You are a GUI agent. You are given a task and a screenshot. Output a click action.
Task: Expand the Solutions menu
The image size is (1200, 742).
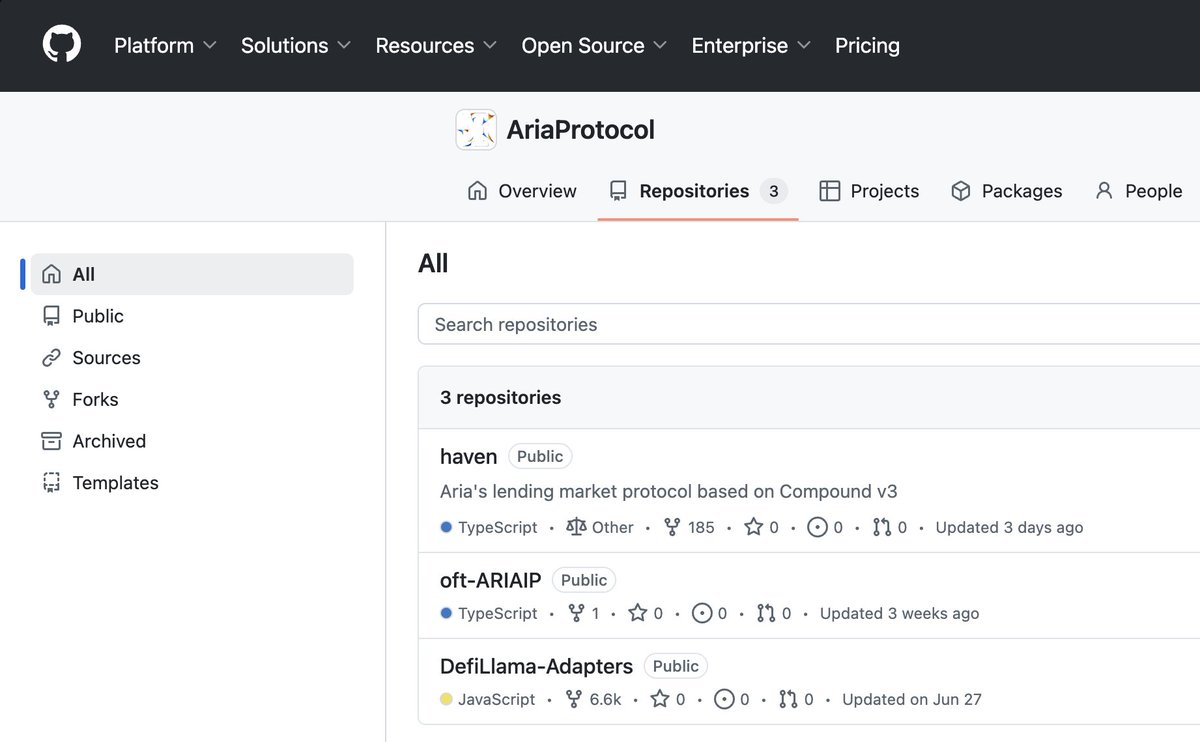point(296,45)
